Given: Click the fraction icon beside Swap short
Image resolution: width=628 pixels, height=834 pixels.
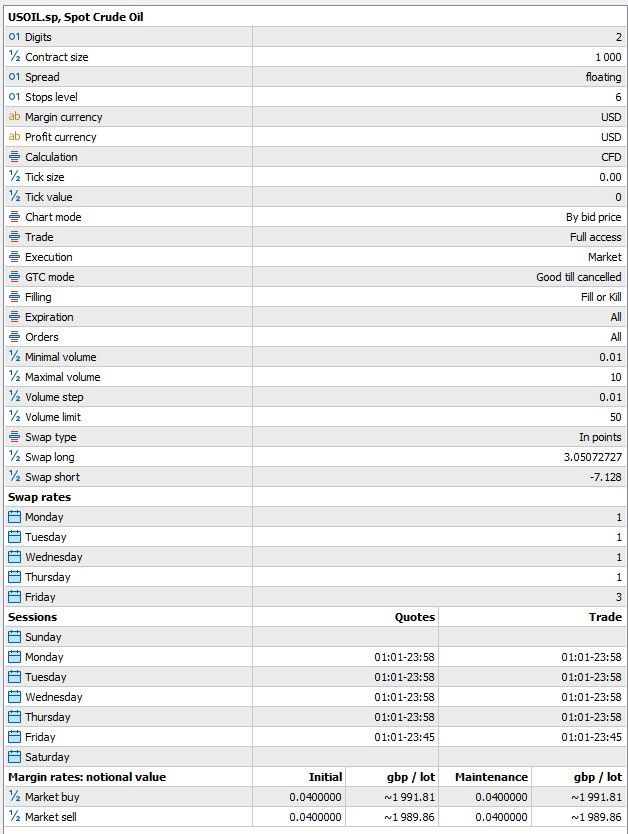Looking at the screenshot, I should point(14,477).
